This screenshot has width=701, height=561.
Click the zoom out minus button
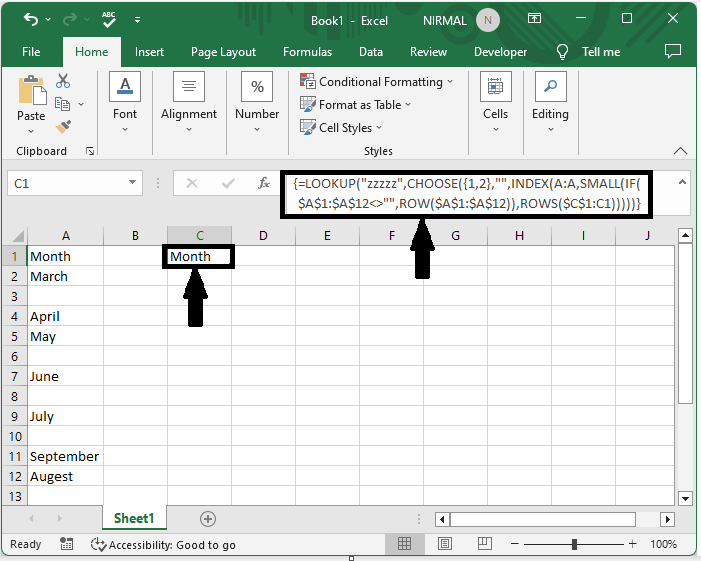pos(515,544)
